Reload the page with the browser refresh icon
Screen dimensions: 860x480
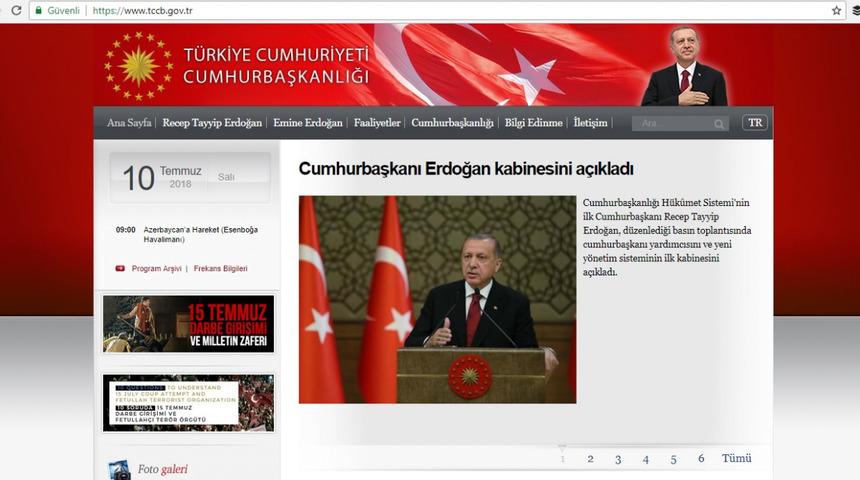16,10
